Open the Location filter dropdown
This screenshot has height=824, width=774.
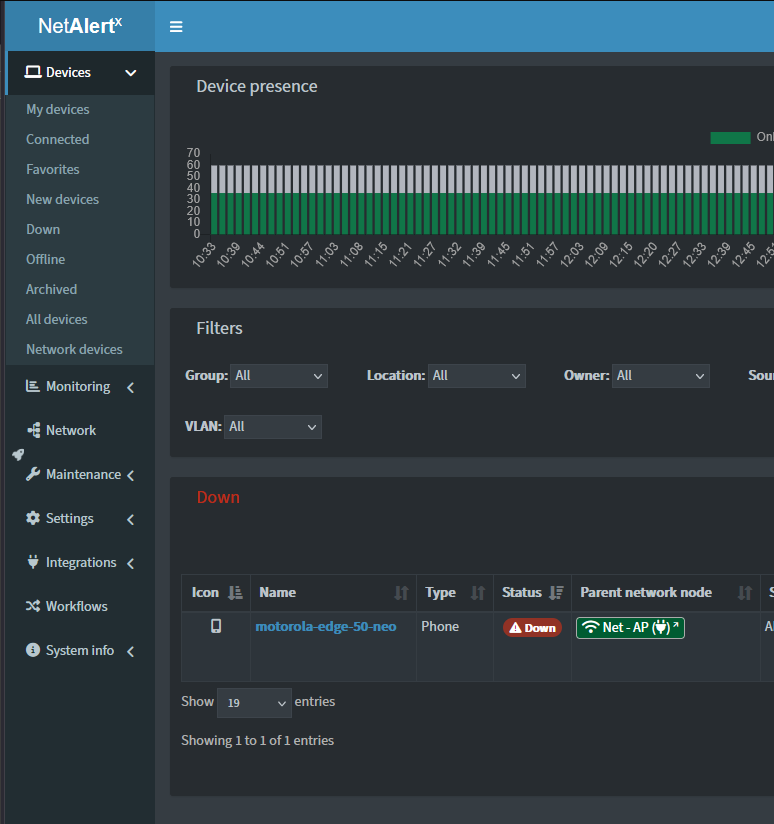[x=476, y=376]
